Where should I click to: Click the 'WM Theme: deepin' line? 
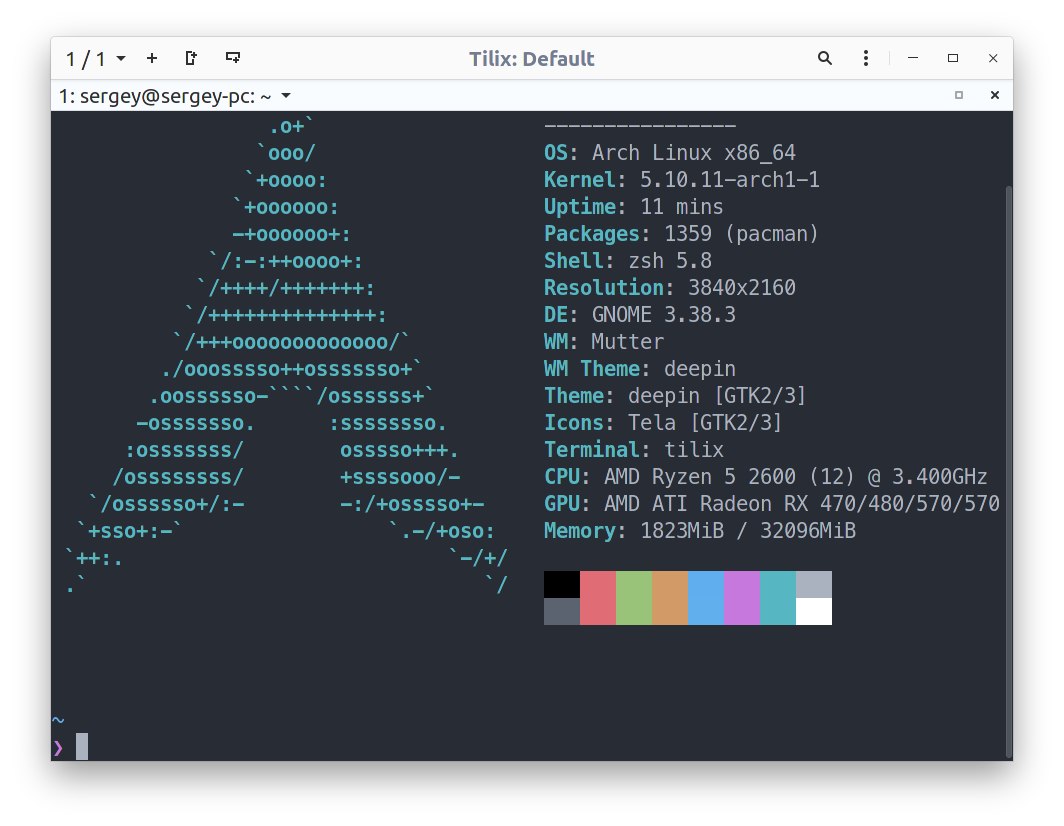639,369
